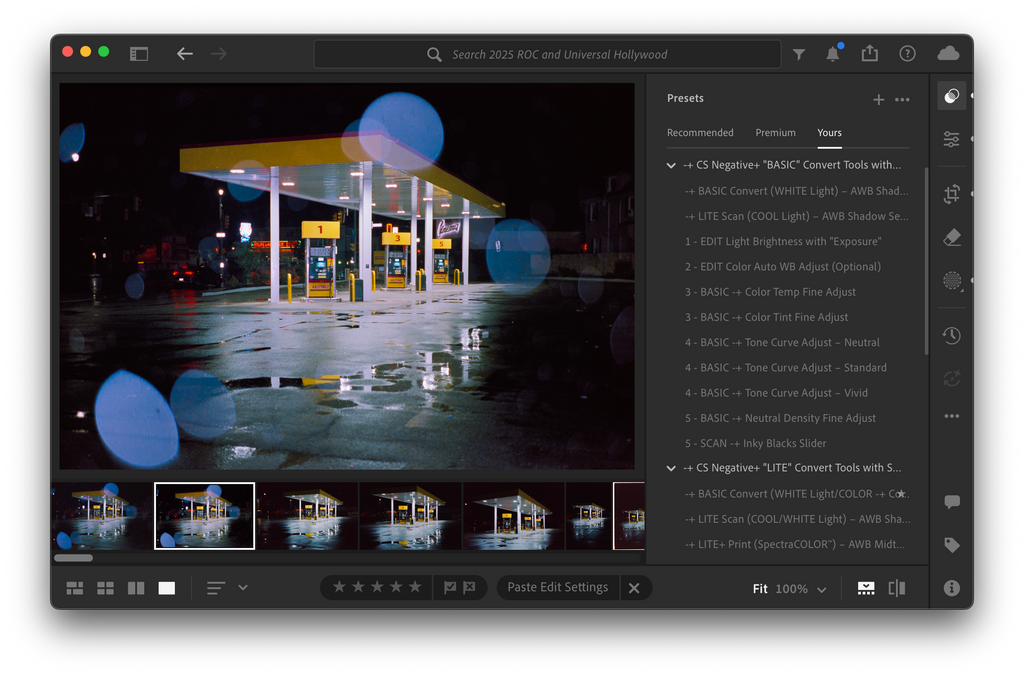This screenshot has height=676, width=1024.
Task: Select the Crop & Rotate tool
Action: [951, 194]
